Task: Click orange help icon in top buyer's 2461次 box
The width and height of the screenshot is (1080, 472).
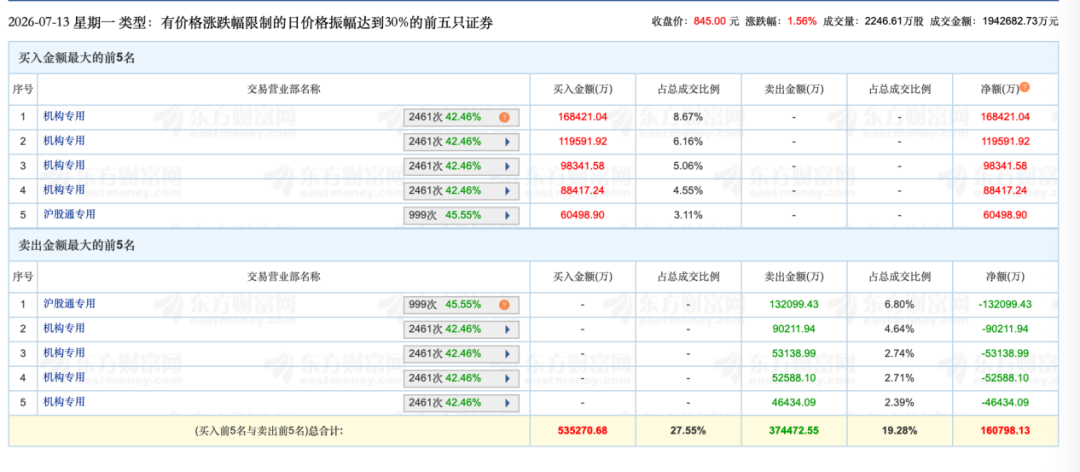Action: tap(504, 117)
